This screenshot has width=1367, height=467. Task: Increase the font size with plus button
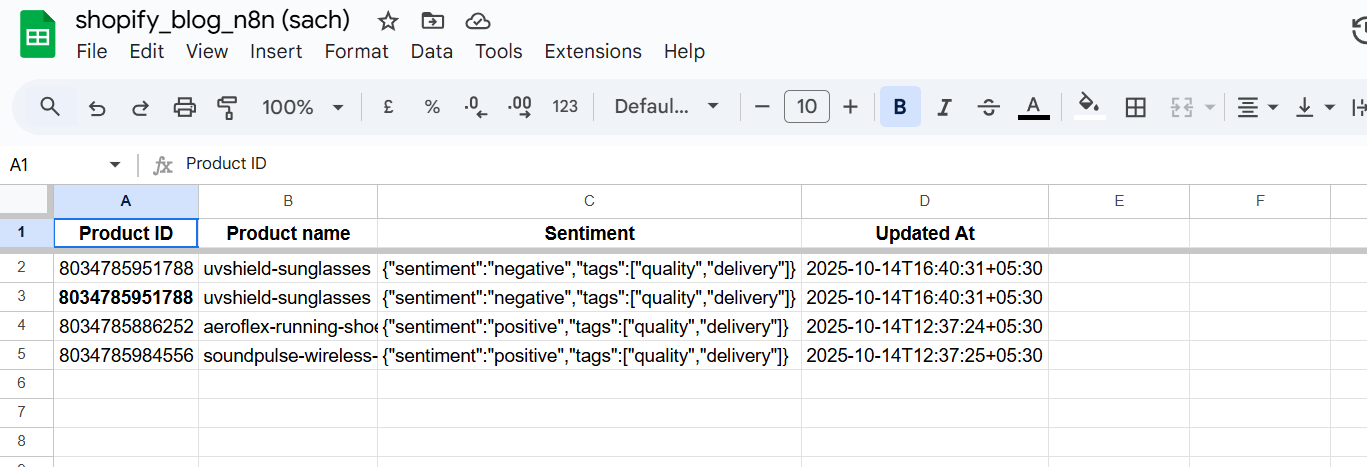point(851,107)
